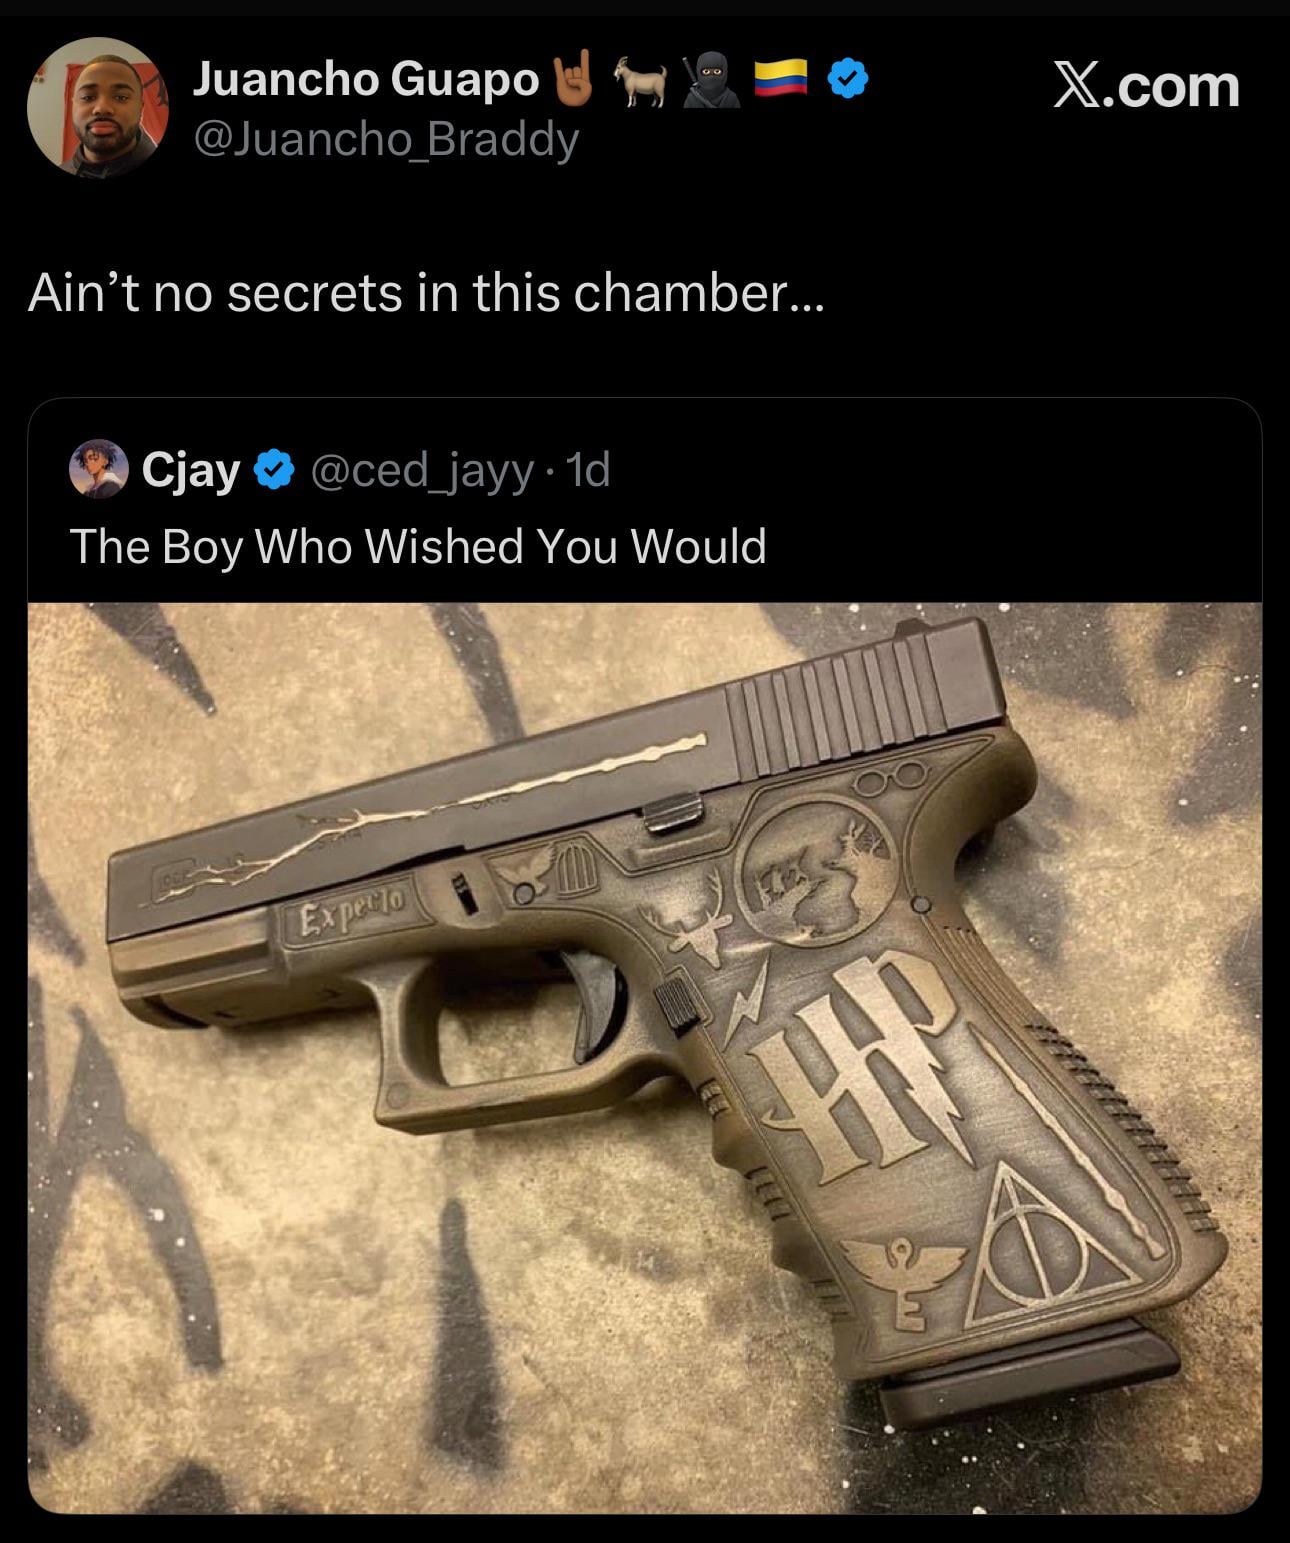Open the "The Boy Who Wished You Would" quote text
This screenshot has width=1290, height=1543.
tap(418, 546)
